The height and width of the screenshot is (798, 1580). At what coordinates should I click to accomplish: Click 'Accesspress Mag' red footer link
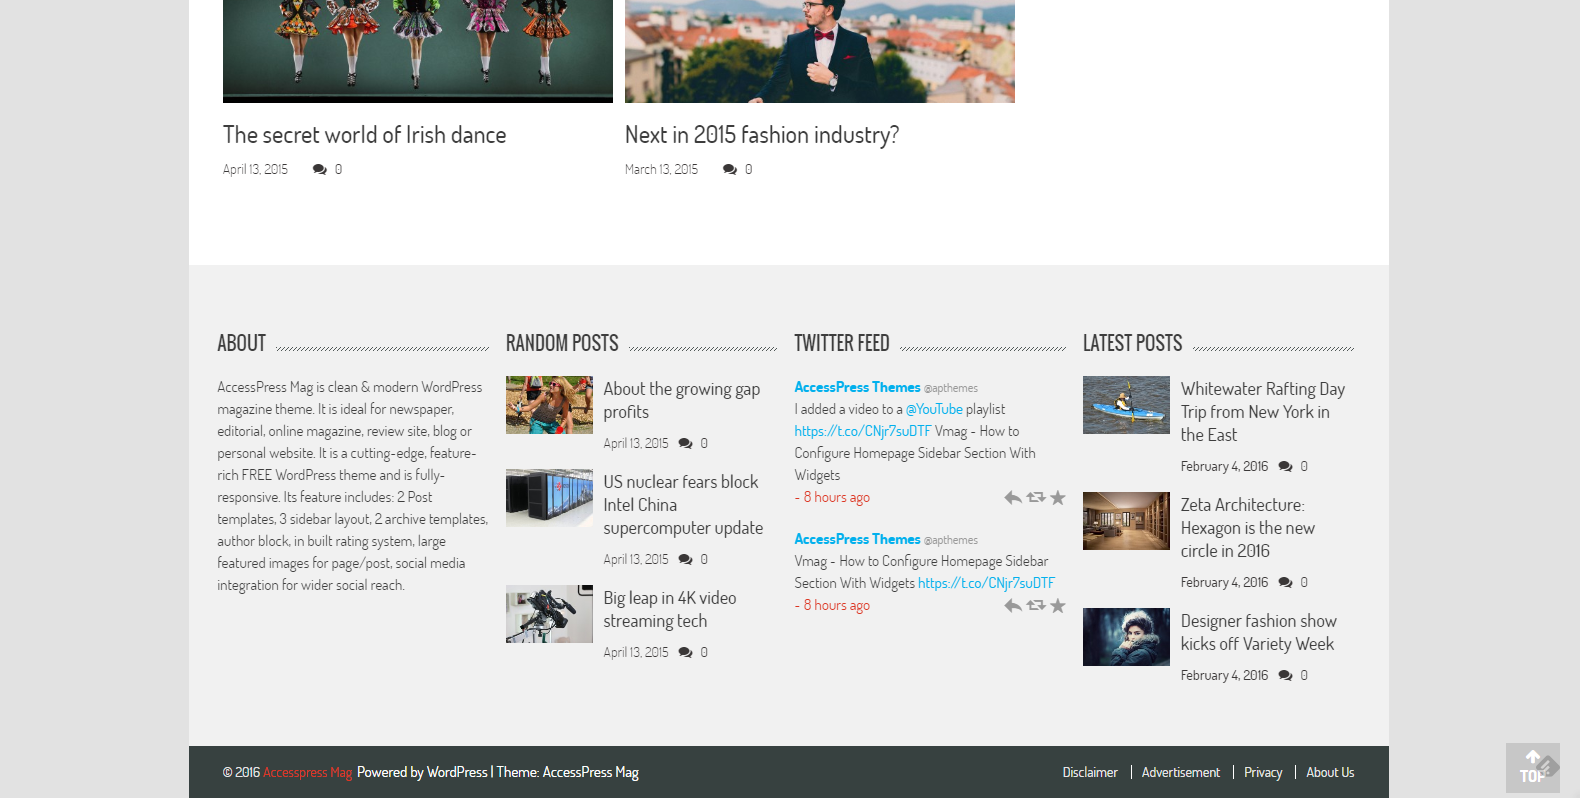(307, 773)
